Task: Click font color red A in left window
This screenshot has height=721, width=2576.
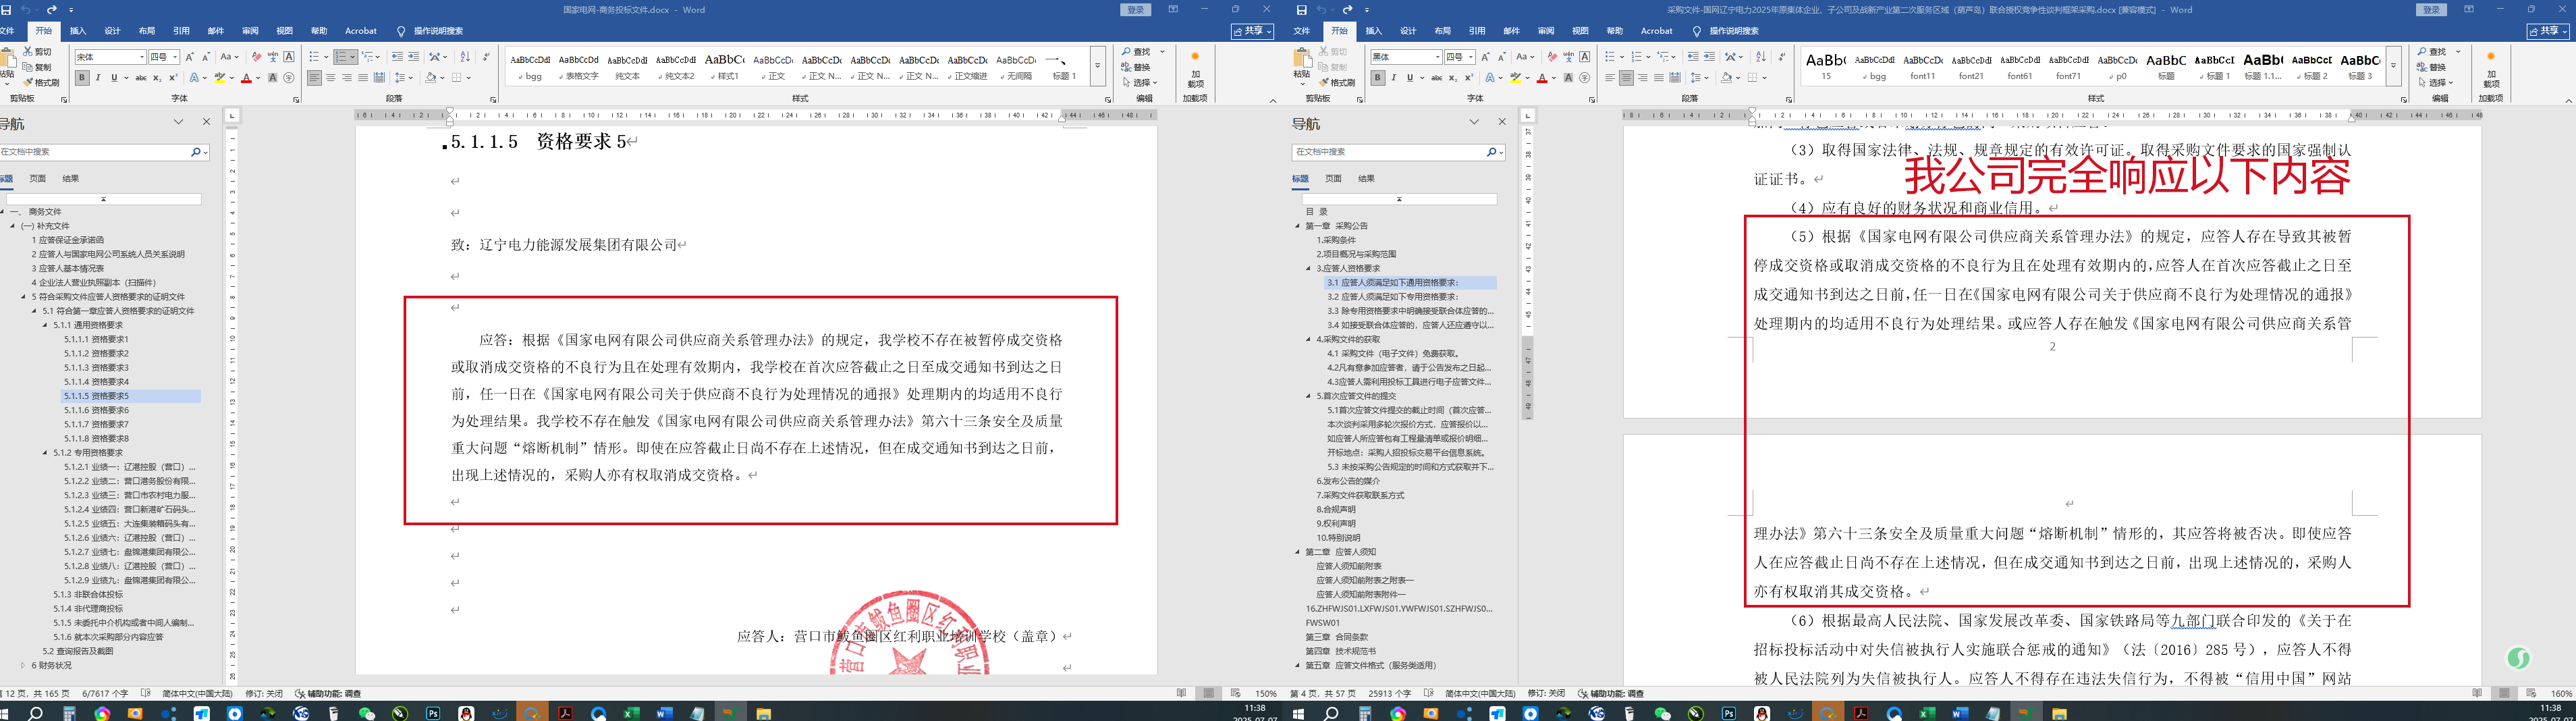Action: pyautogui.click(x=246, y=78)
